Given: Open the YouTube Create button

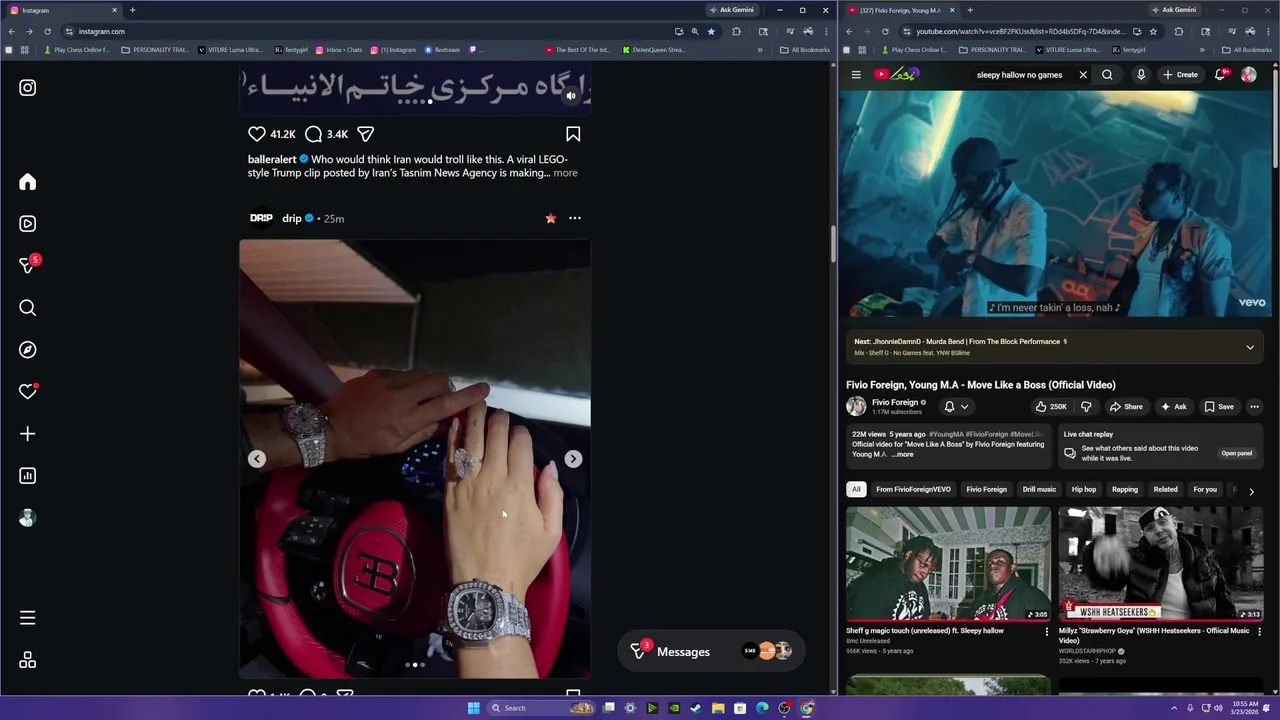Looking at the screenshot, I should 1180,74.
